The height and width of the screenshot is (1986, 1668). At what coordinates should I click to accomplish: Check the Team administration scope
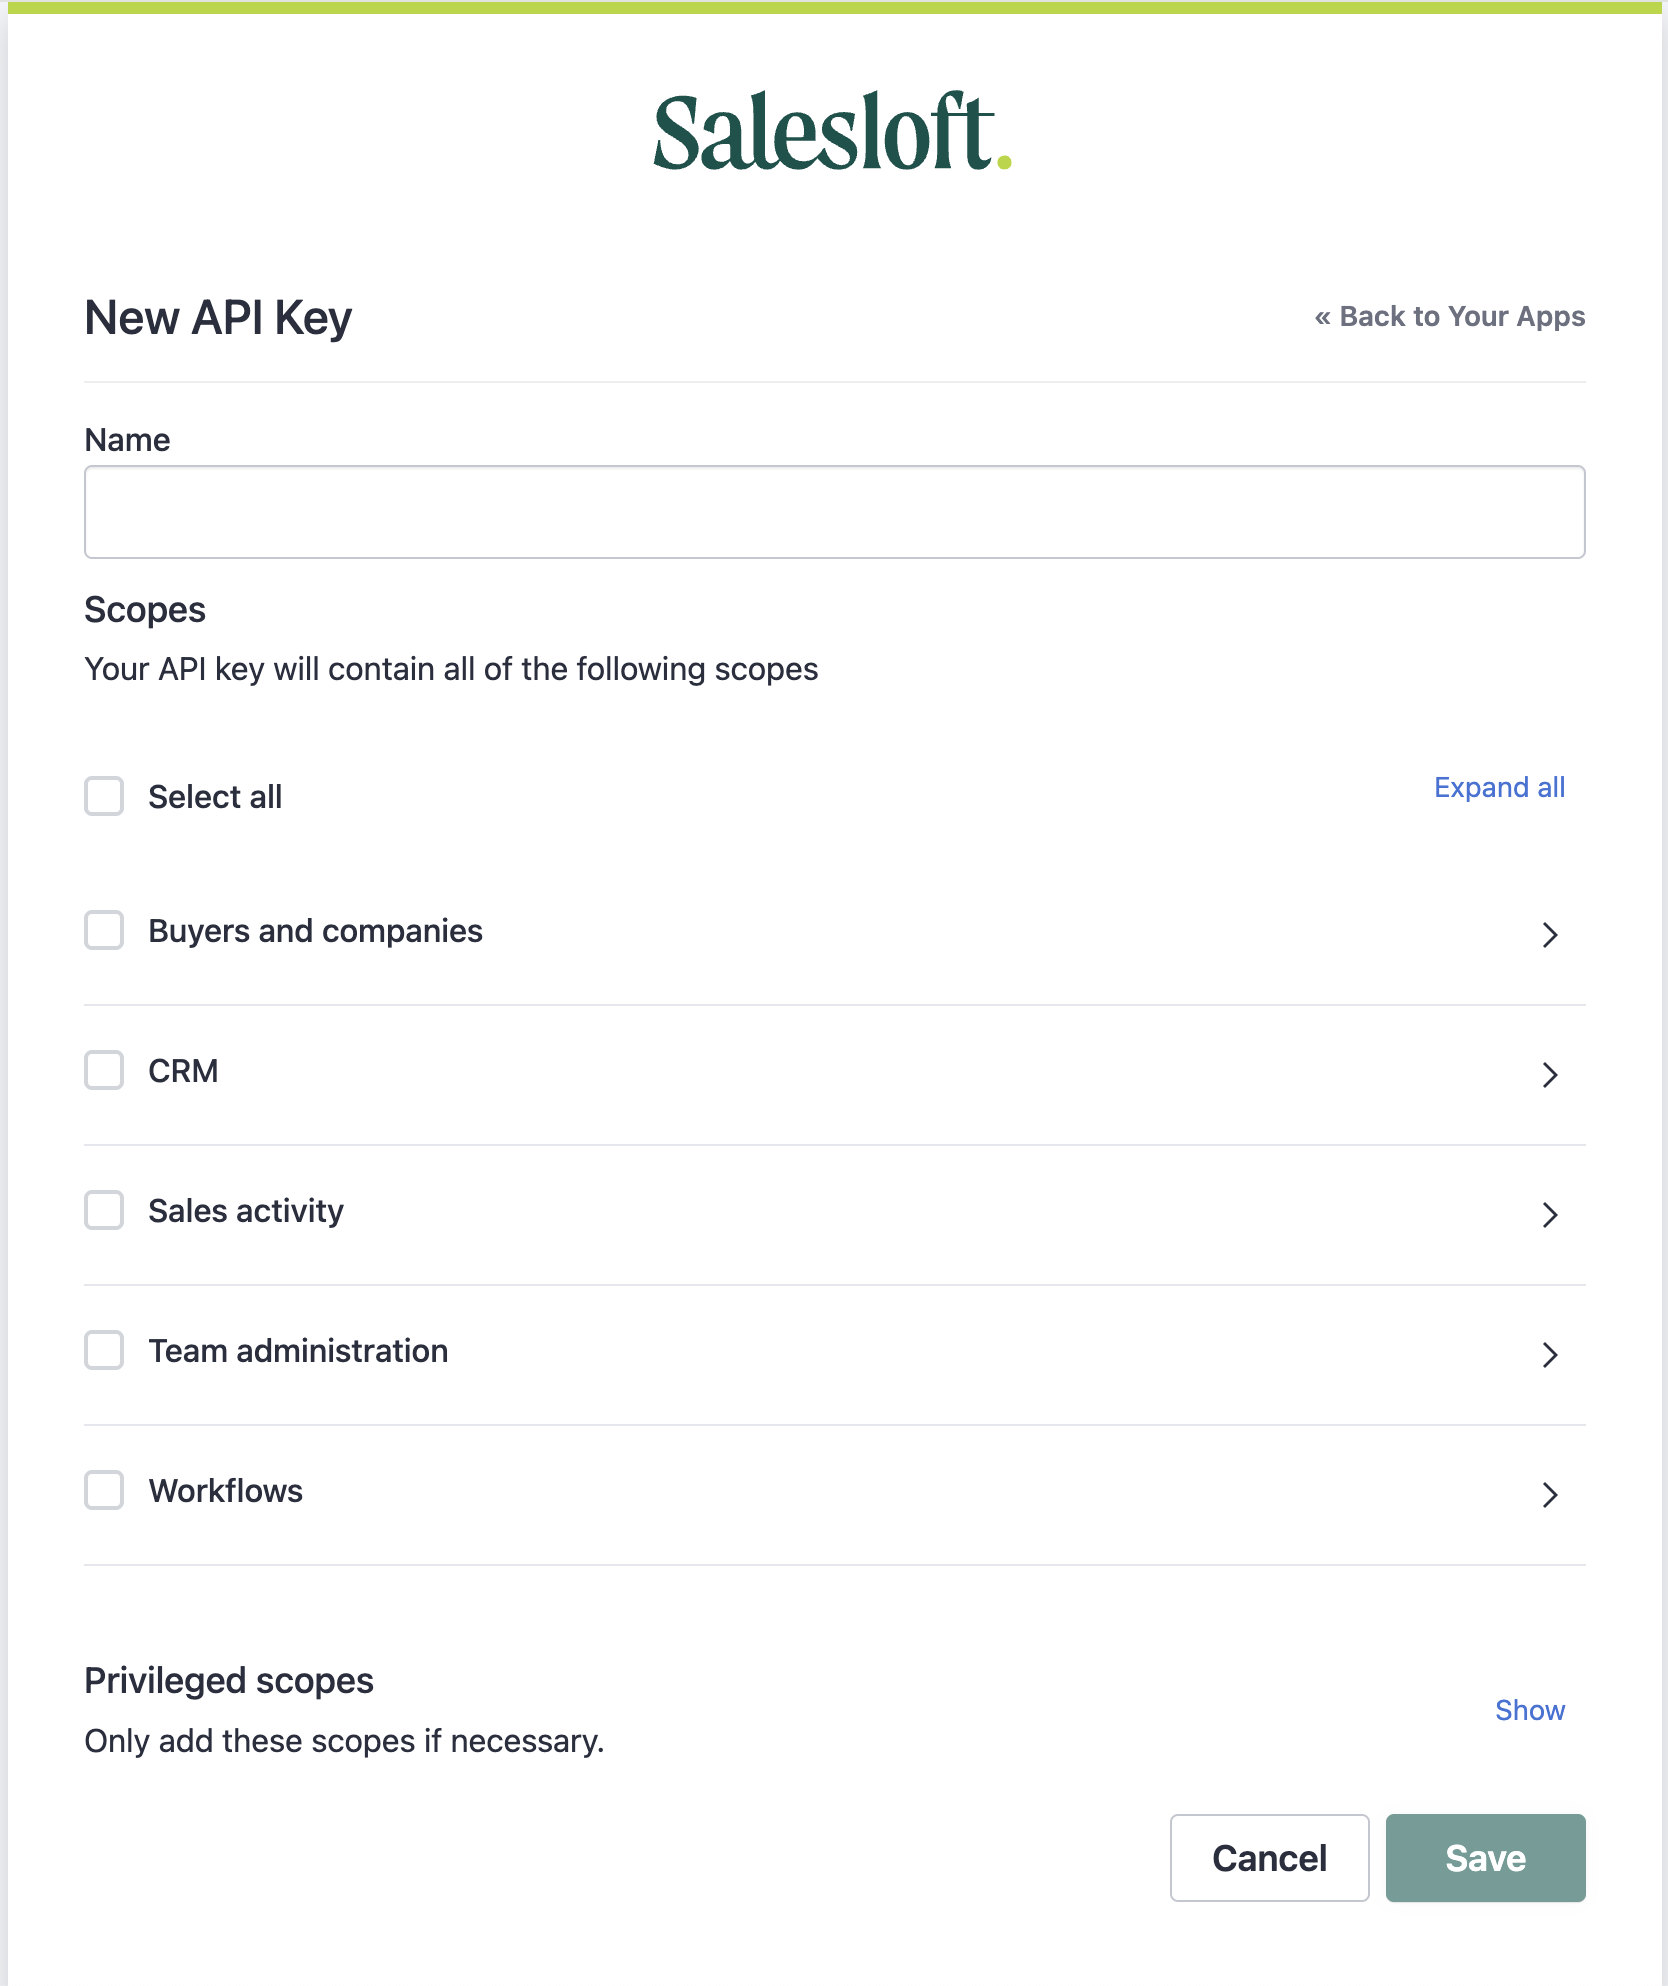click(104, 1351)
